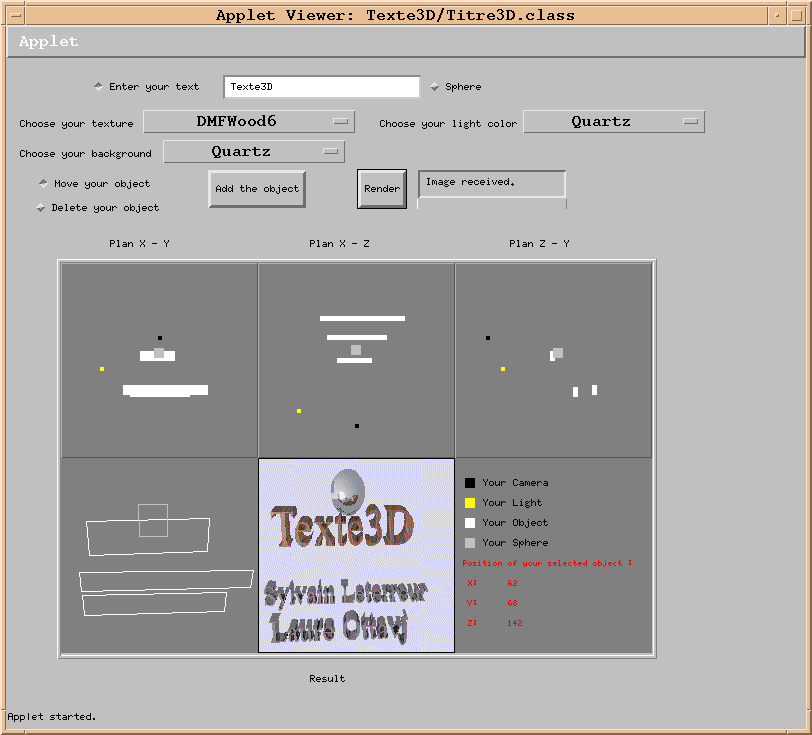Choose the Sphere radio option
The height and width of the screenshot is (735, 812).
435,87
